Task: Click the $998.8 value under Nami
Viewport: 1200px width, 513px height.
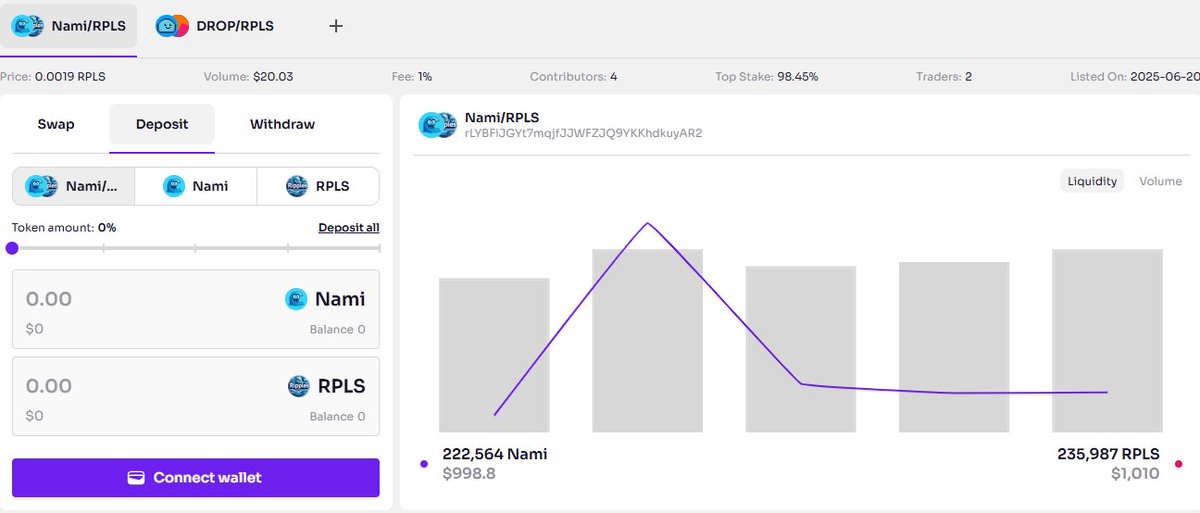Action: pyautogui.click(x=469, y=473)
